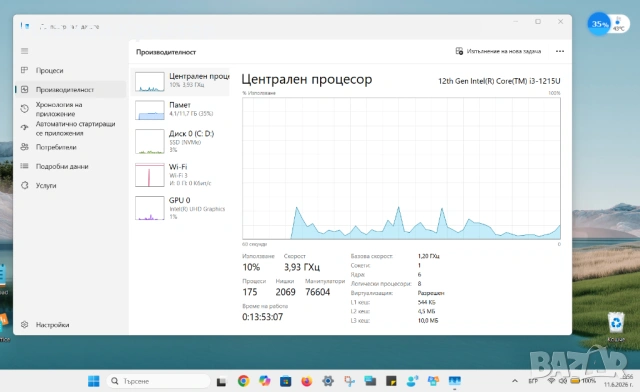Open the Услуги page
This screenshot has width=640, height=392.
click(x=70, y=185)
